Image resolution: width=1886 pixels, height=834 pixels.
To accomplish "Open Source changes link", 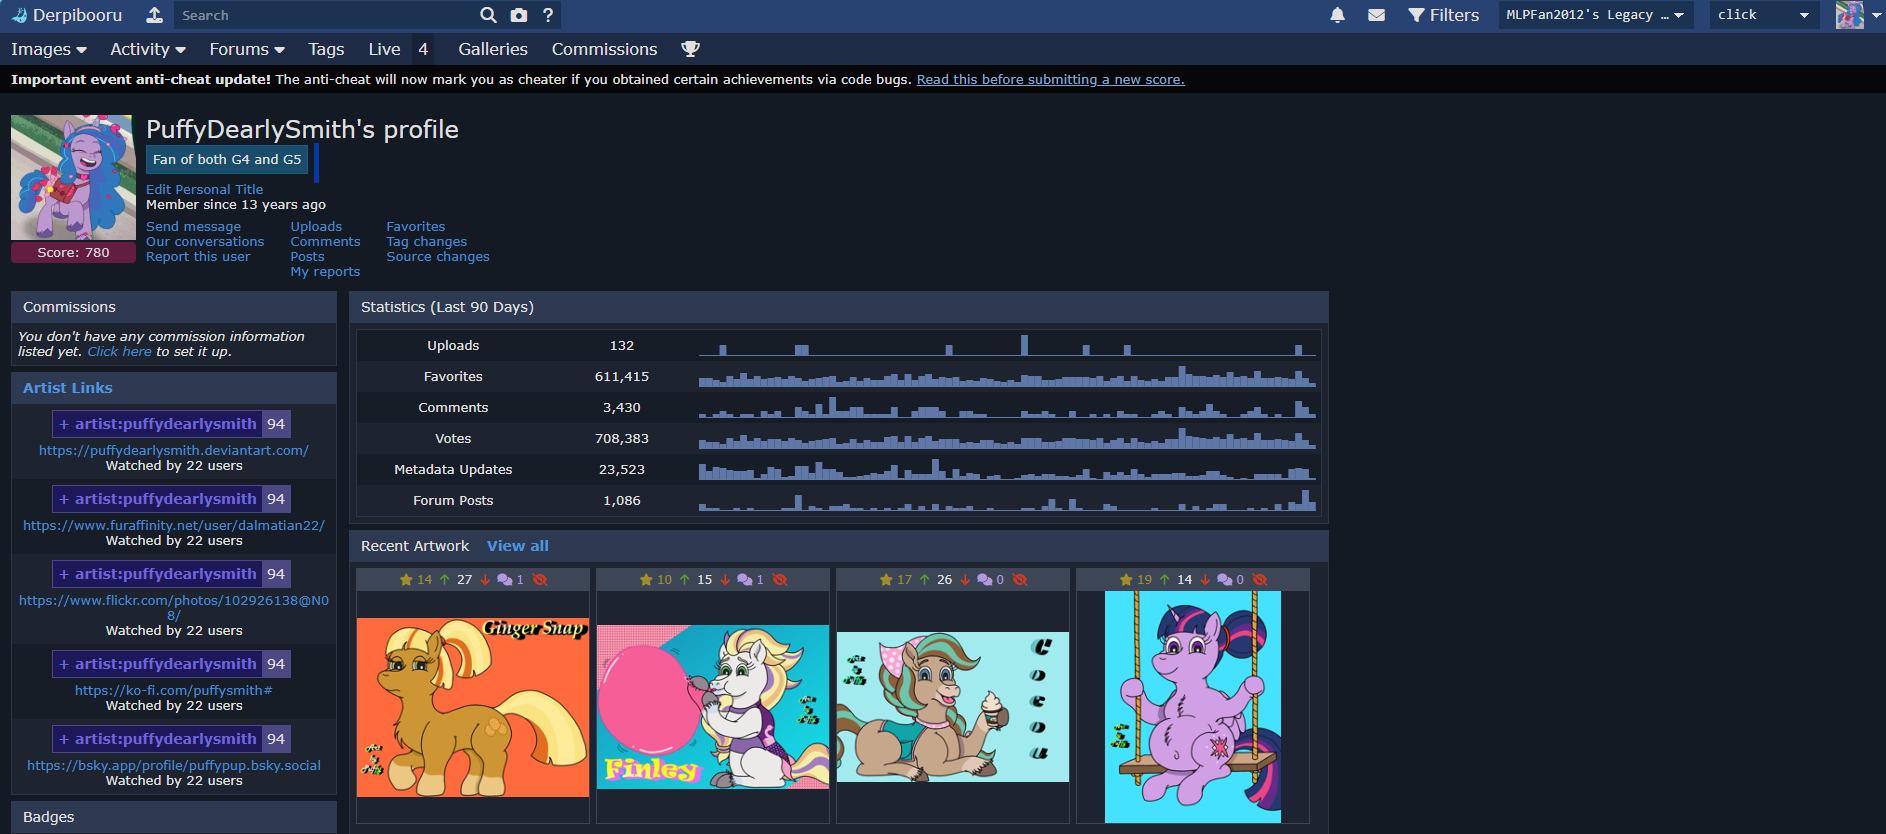I will pyautogui.click(x=438, y=257).
